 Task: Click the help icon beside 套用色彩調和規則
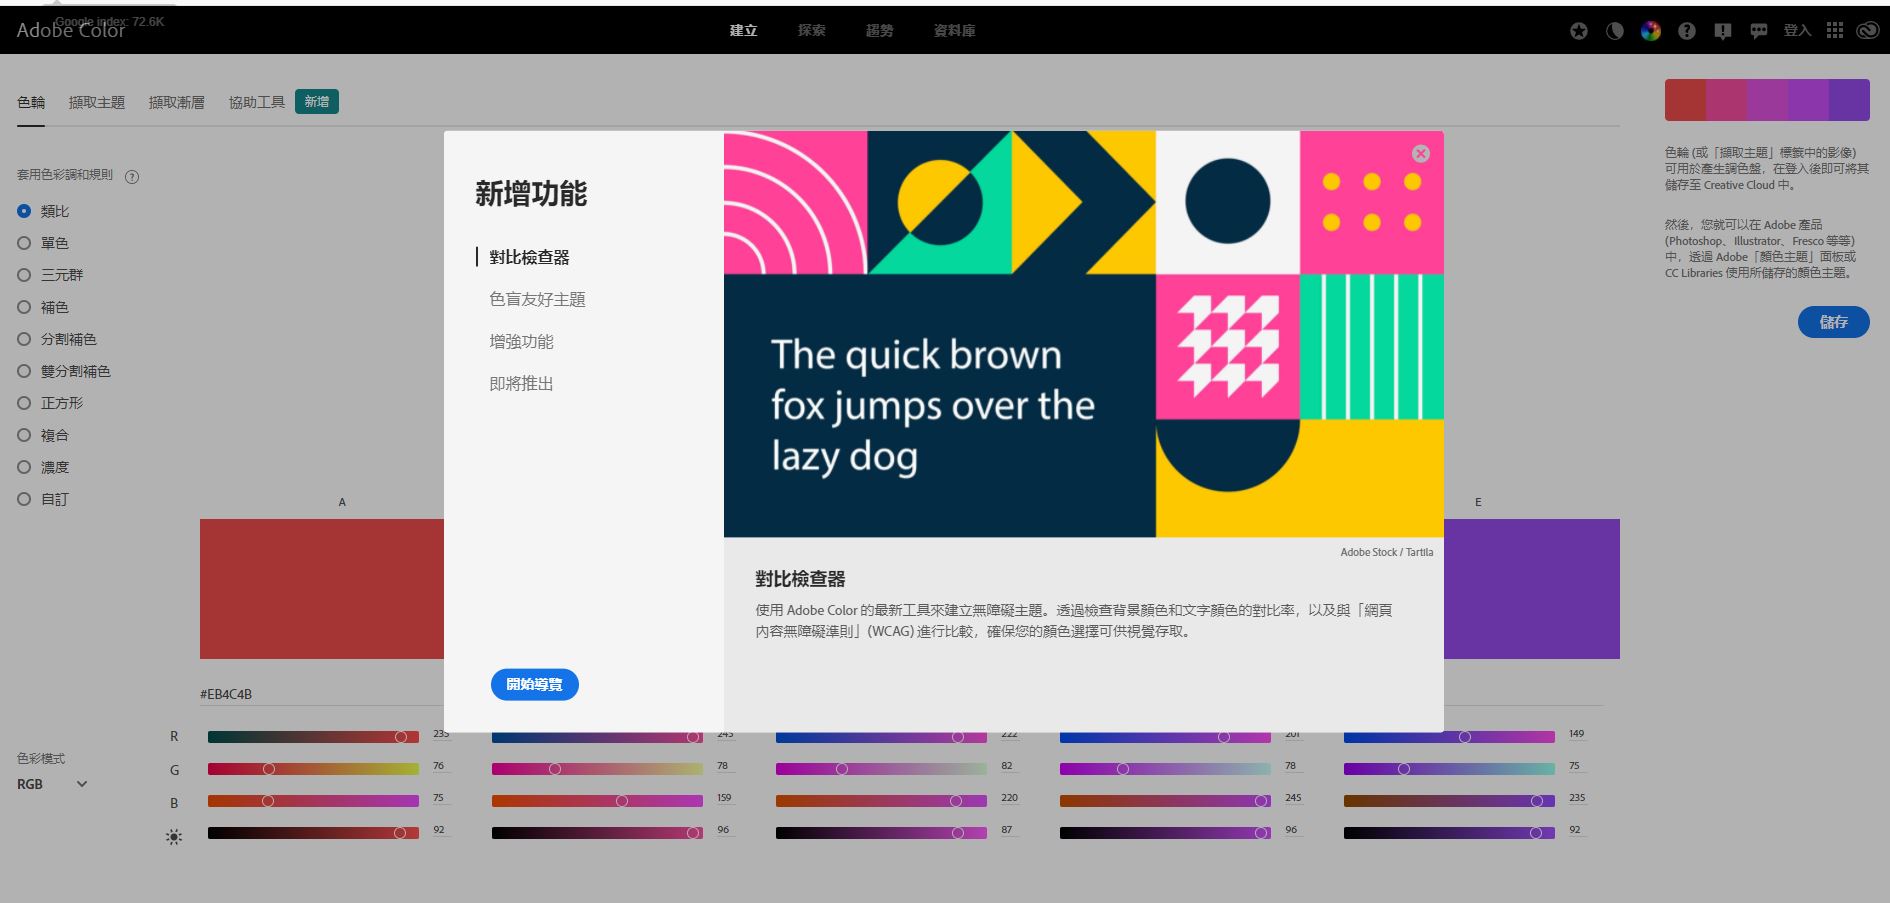click(132, 177)
